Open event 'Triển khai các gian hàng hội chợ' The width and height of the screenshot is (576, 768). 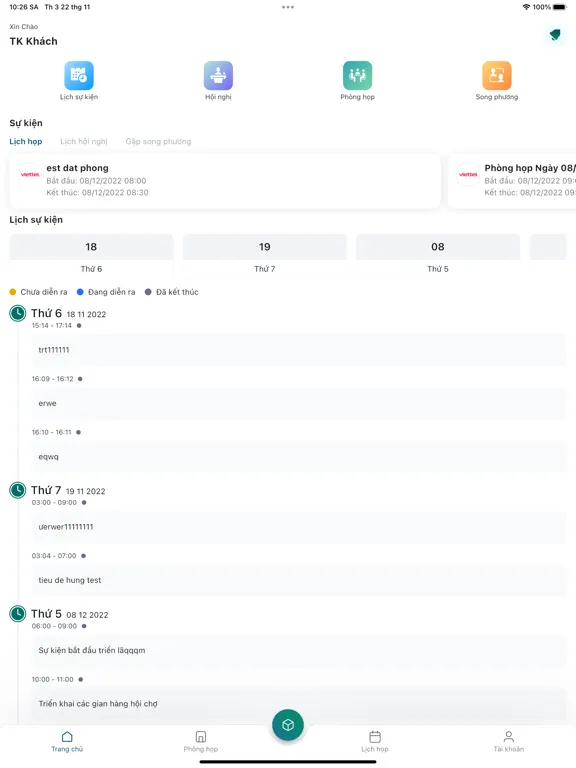299,703
